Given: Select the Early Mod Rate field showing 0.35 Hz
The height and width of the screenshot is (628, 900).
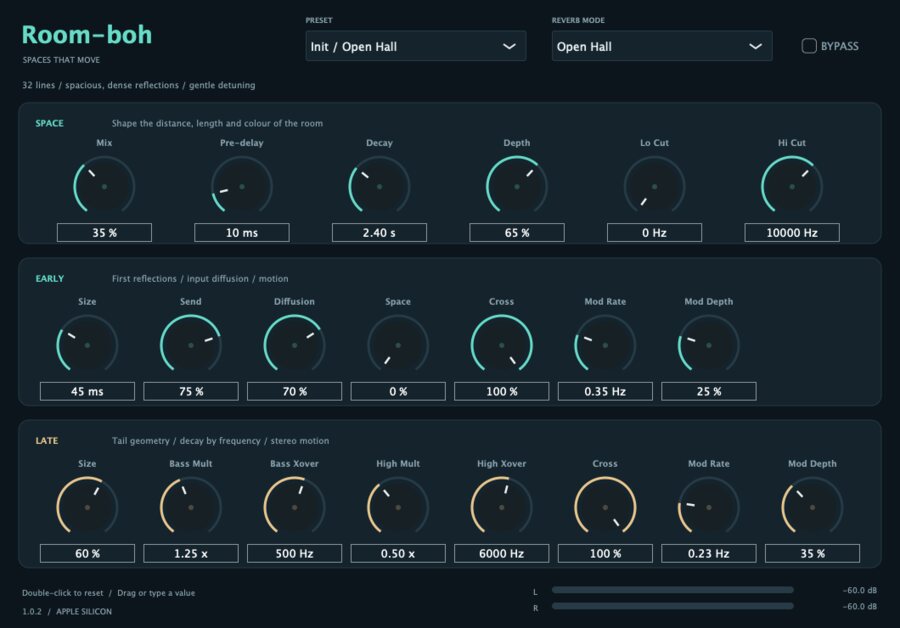Looking at the screenshot, I should click(x=605, y=391).
